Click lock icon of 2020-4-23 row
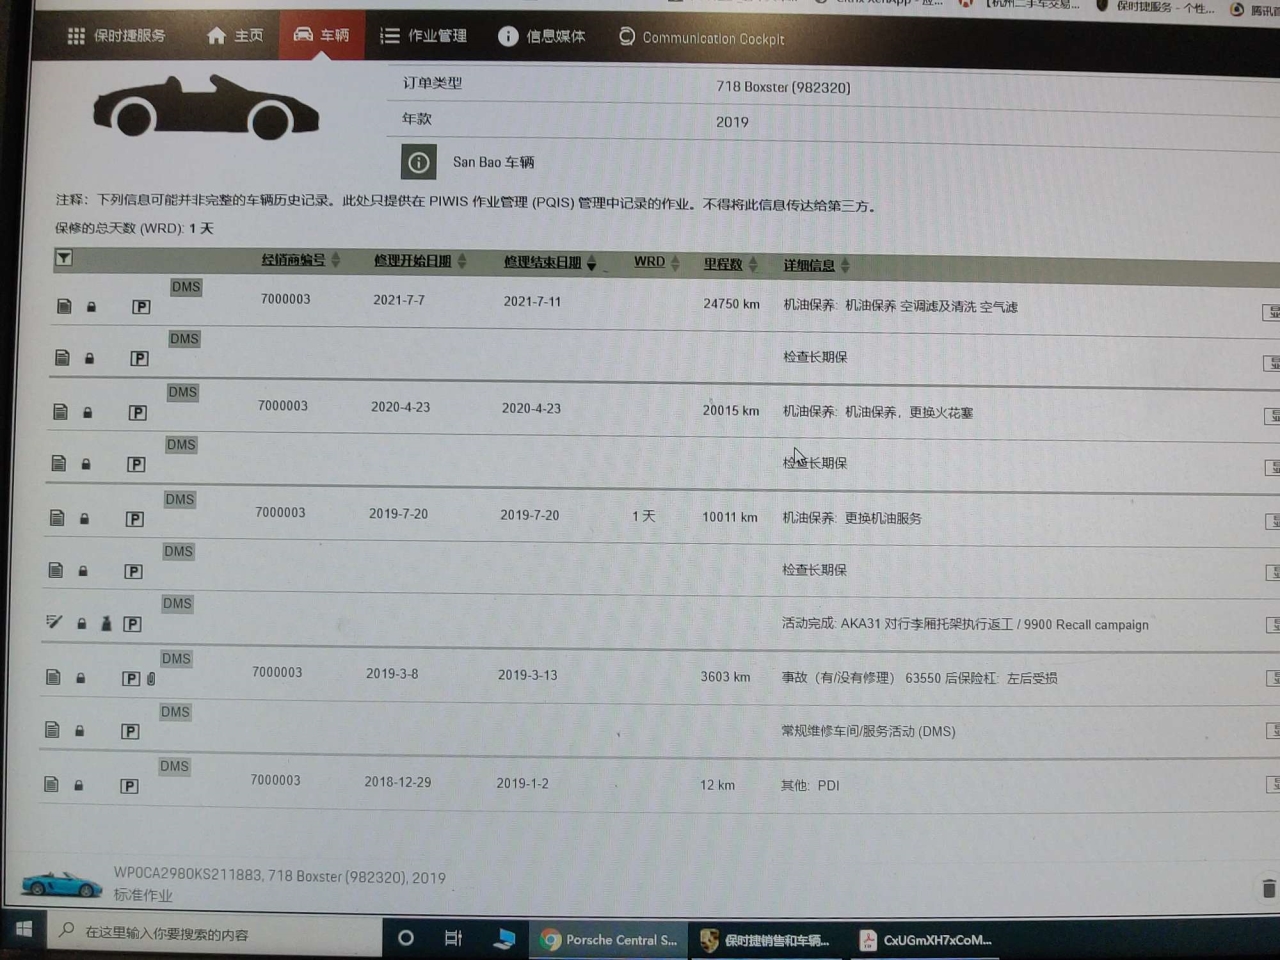Image resolution: width=1280 pixels, height=960 pixels. point(87,412)
